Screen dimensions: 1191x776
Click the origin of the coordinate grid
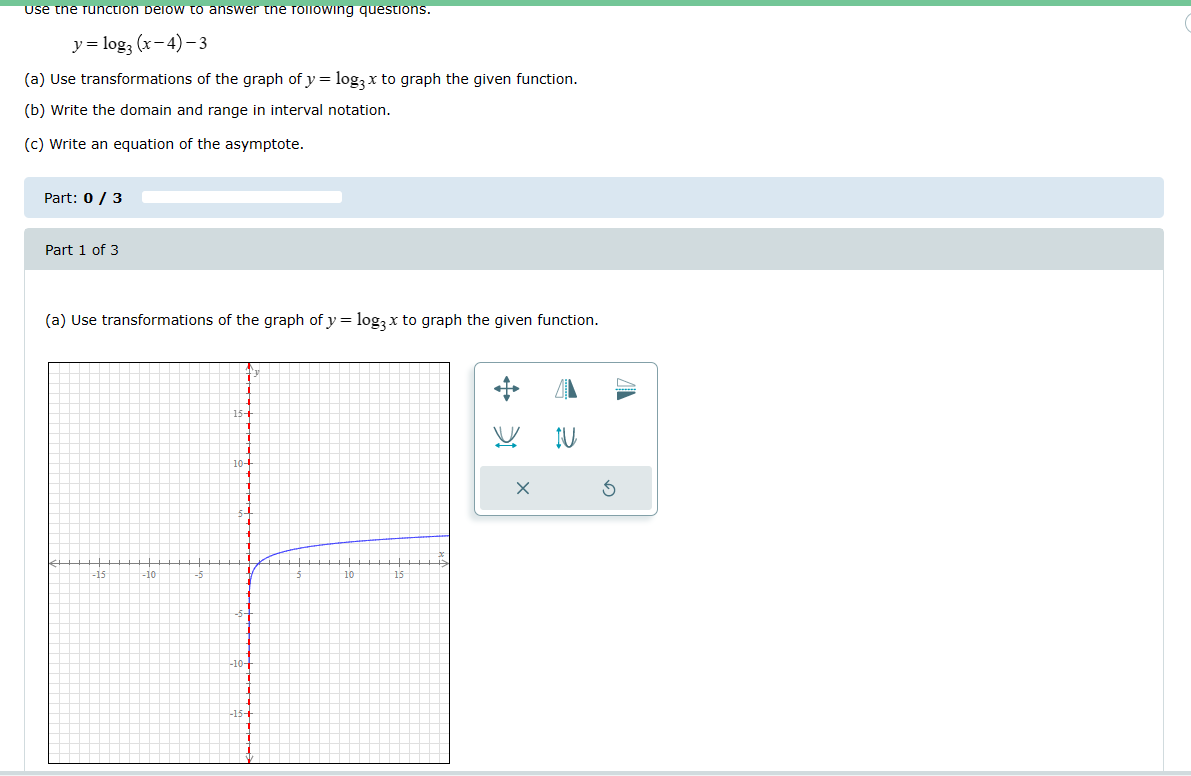pyautogui.click(x=248, y=563)
